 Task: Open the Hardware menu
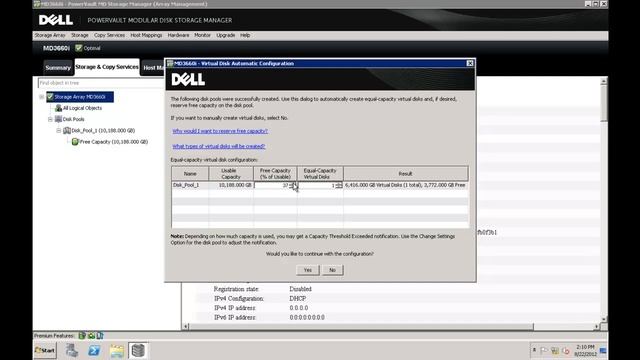[178, 35]
